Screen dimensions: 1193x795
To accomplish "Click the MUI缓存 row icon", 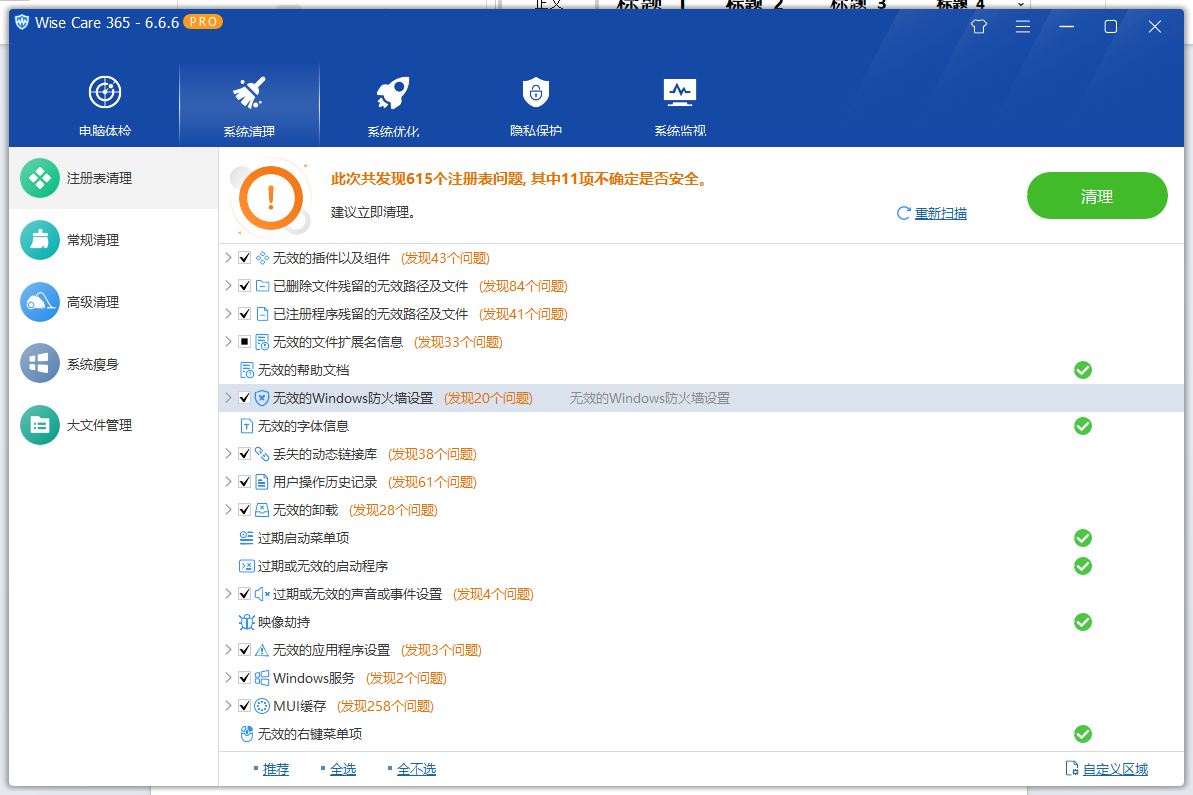I will tap(262, 706).
